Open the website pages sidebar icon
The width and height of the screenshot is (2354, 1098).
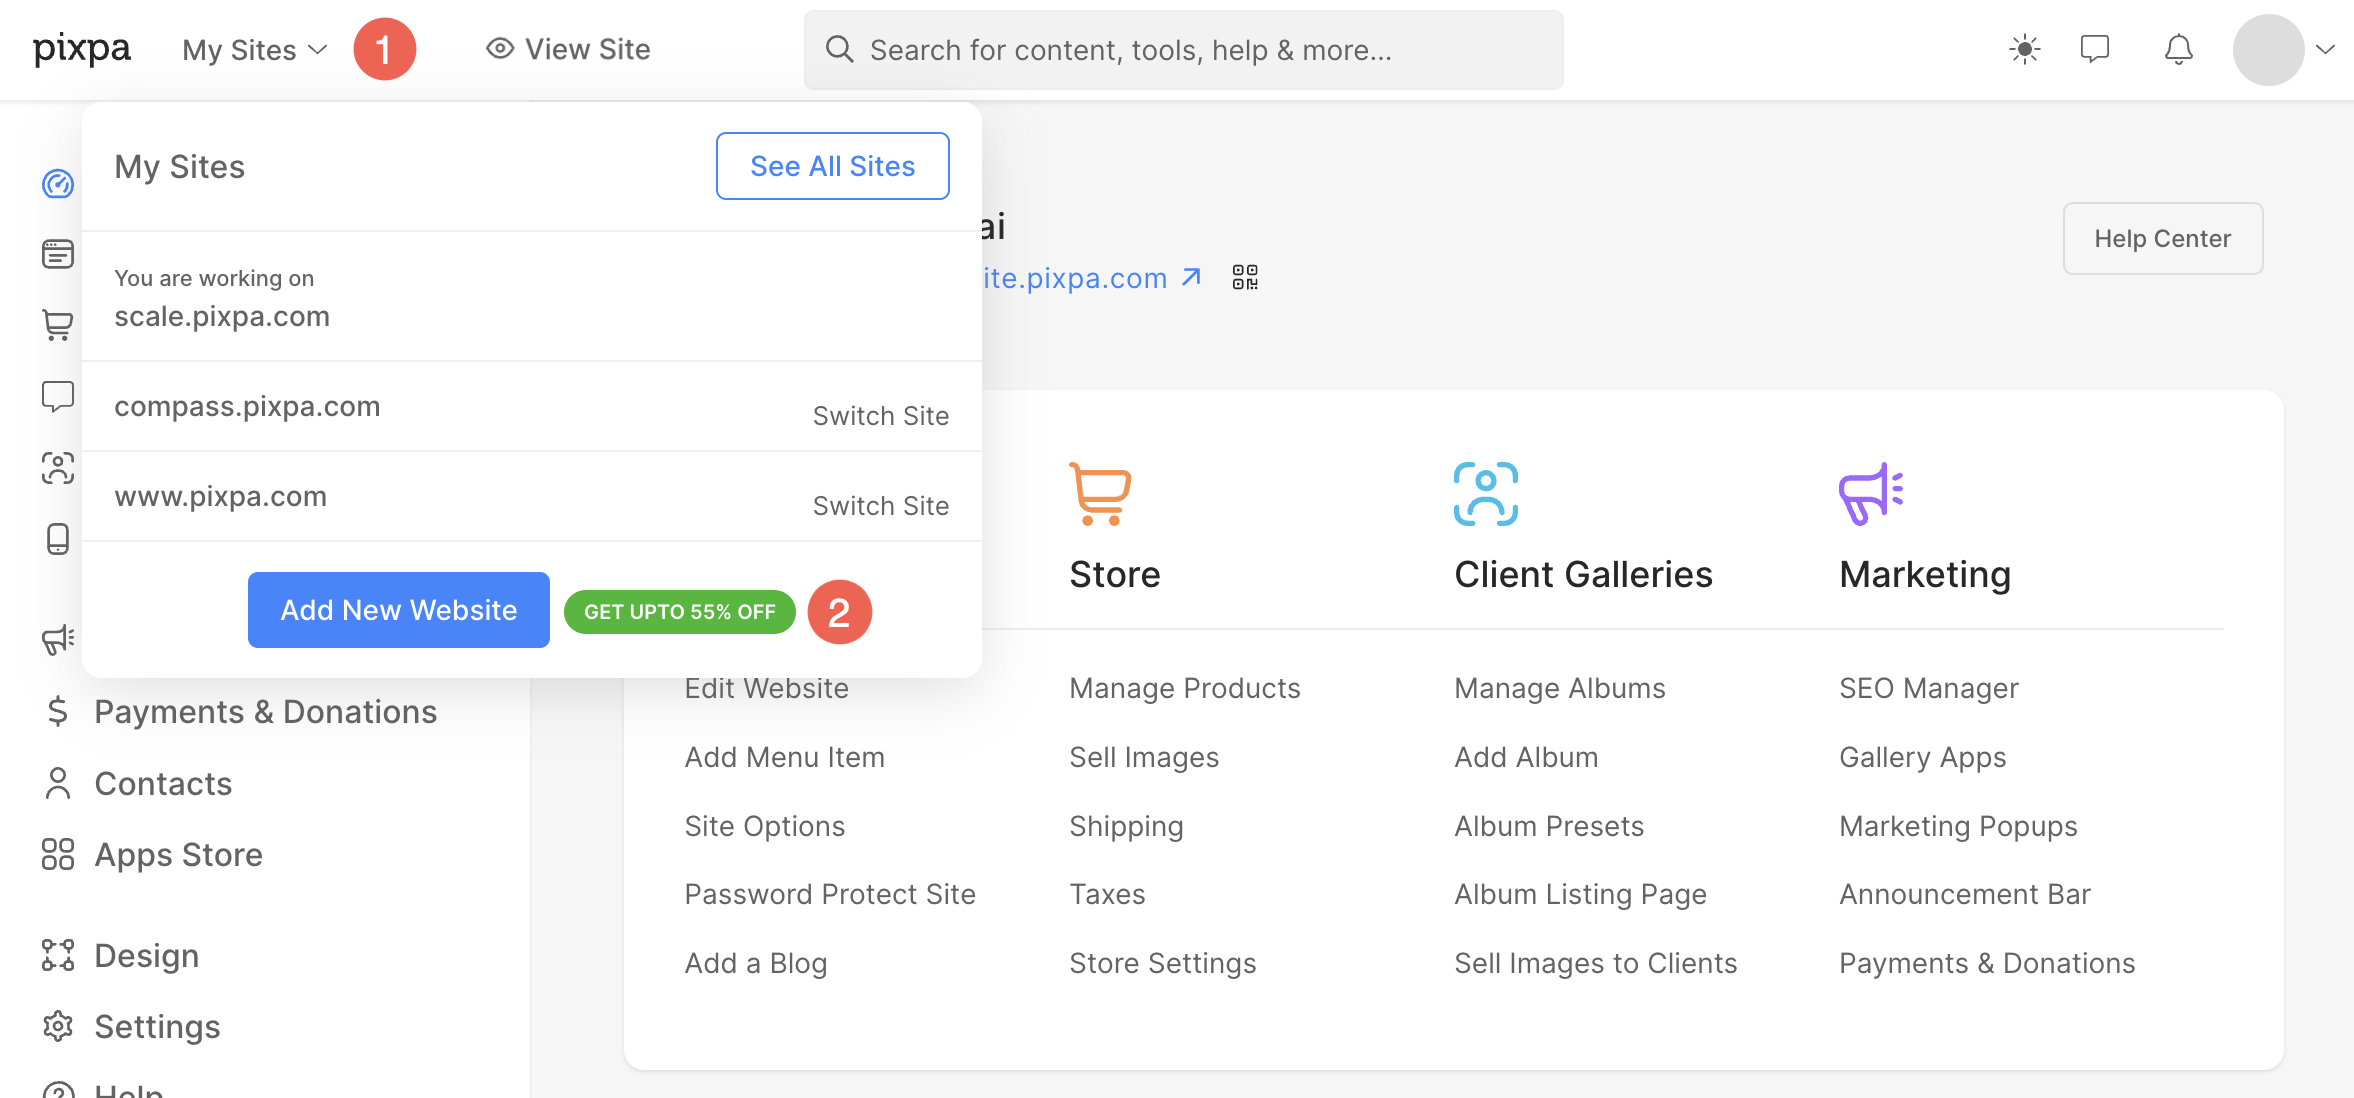pos(58,254)
